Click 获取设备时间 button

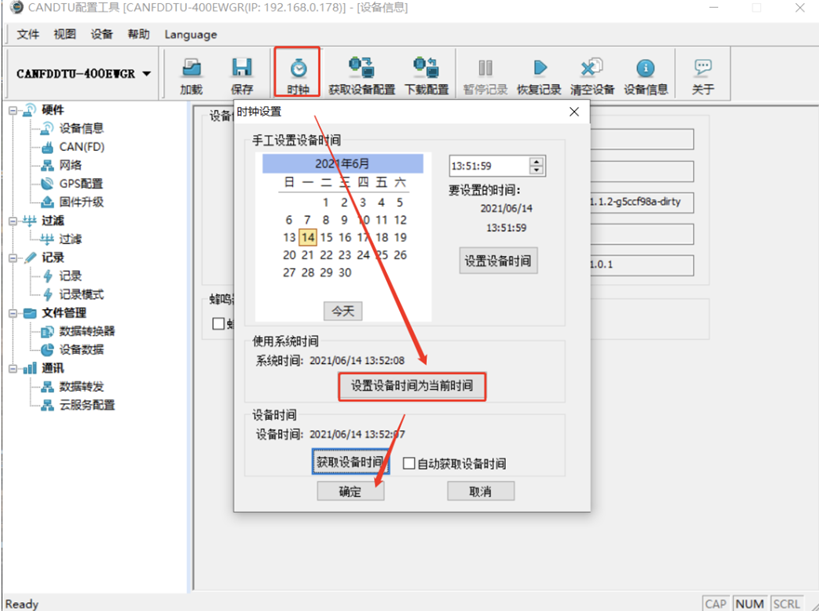350,462
